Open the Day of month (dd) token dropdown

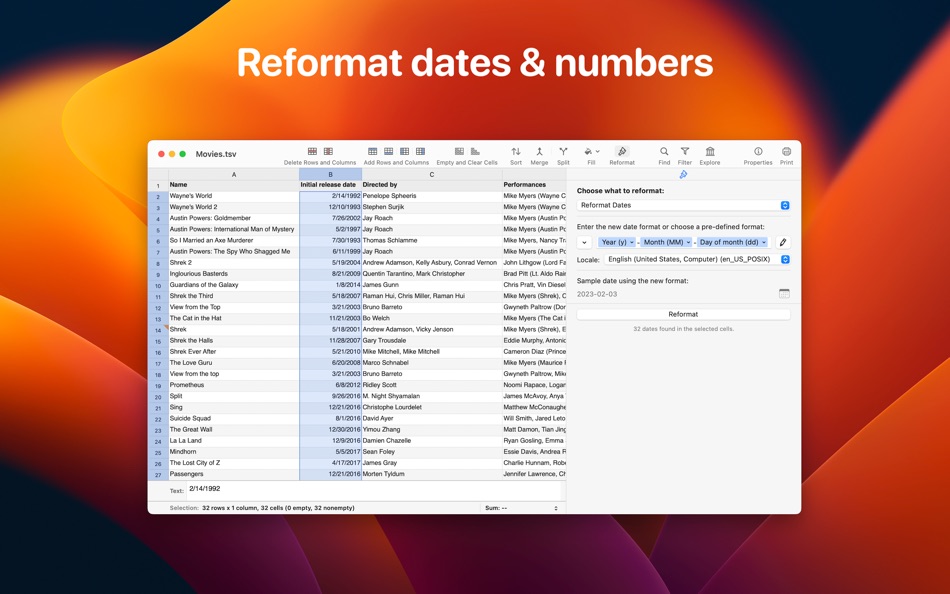(x=732, y=242)
